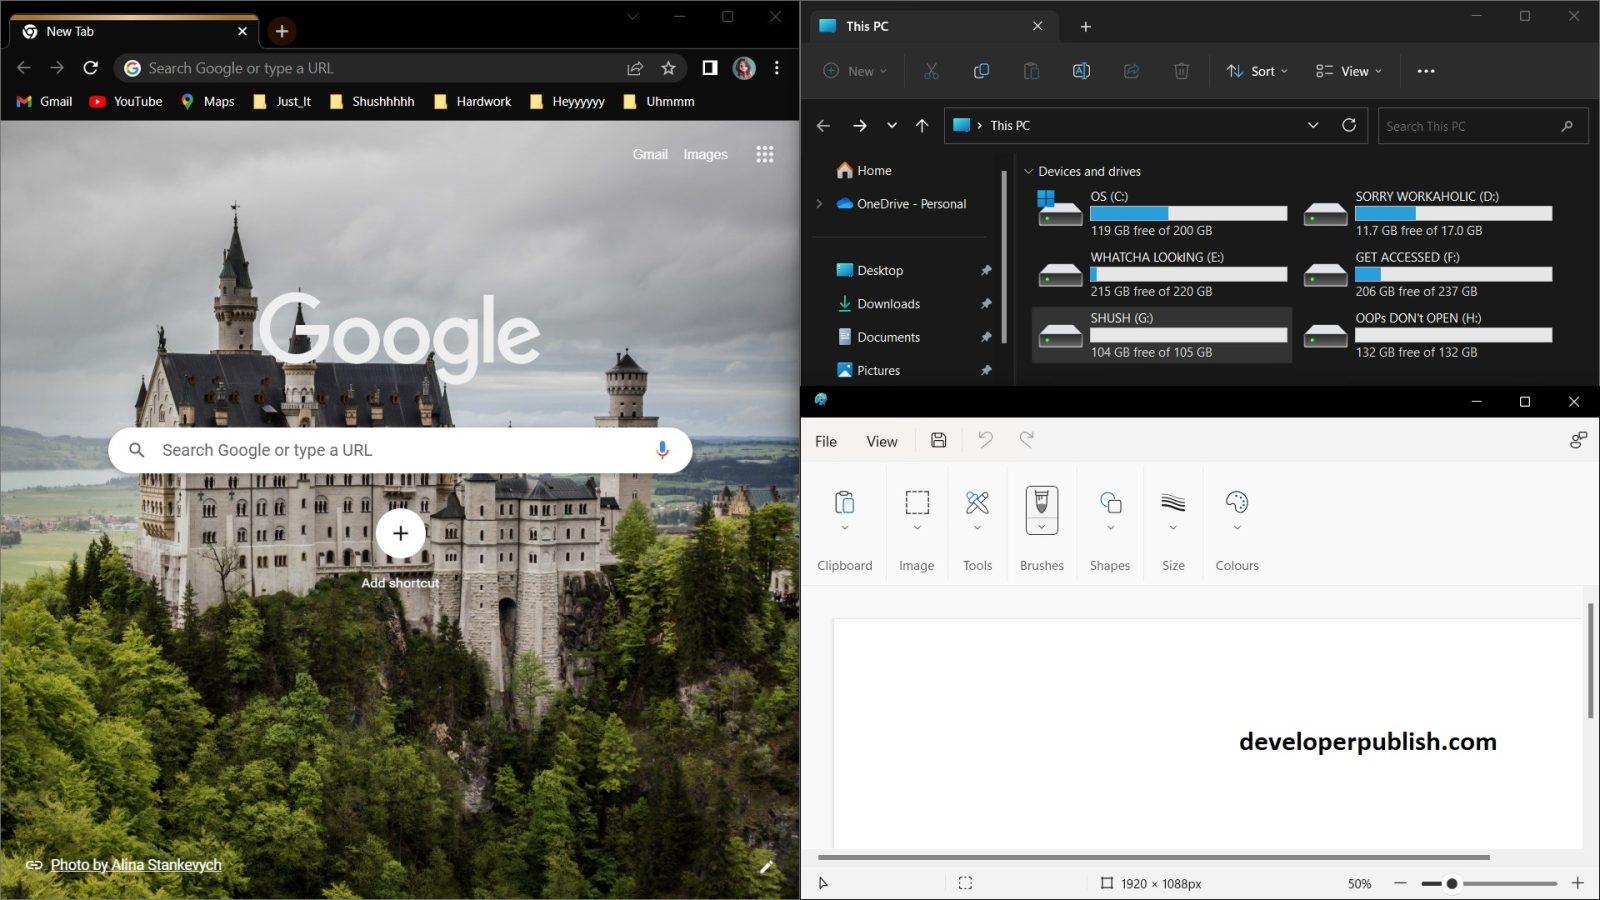Click the Add shortcut button in Chrome
The width and height of the screenshot is (1600, 900).
point(400,533)
